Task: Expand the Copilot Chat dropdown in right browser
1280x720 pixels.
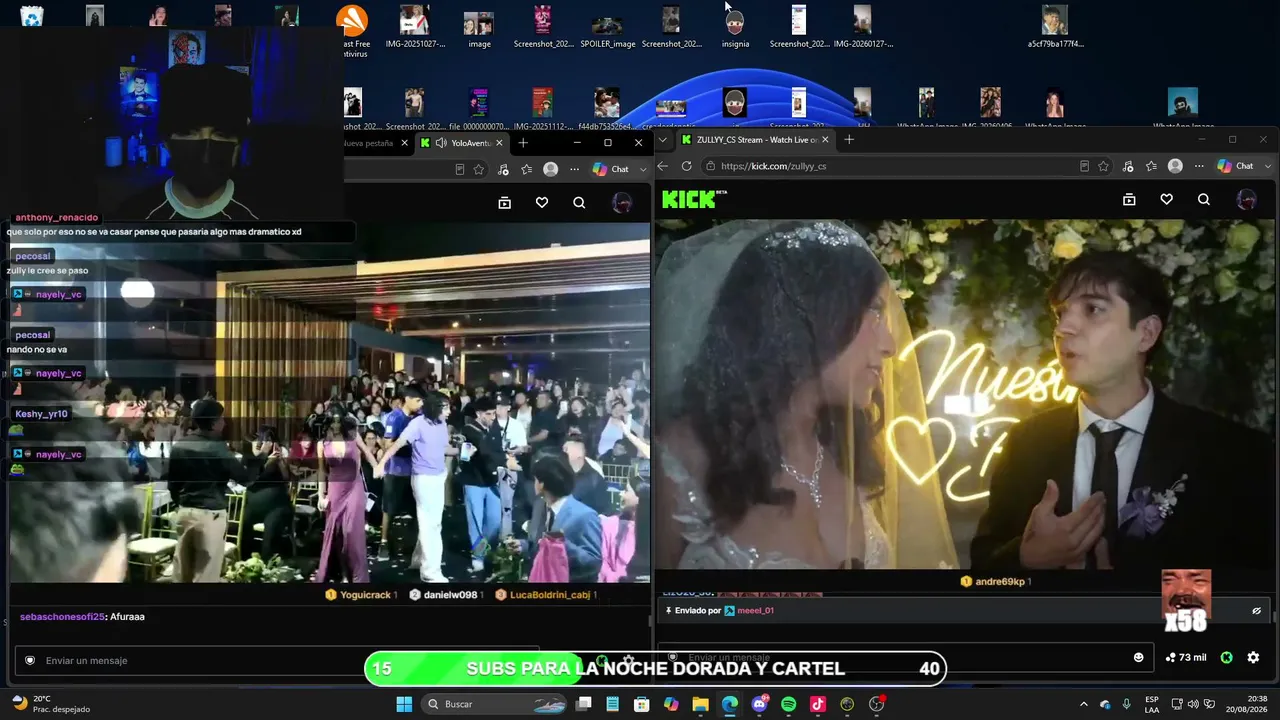Action: coord(1268,166)
